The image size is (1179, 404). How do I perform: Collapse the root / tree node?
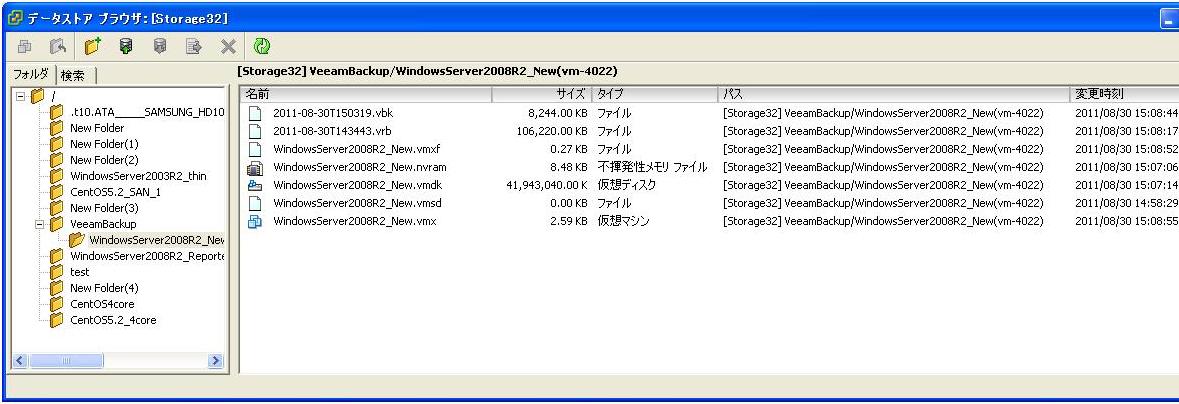pos(20,96)
